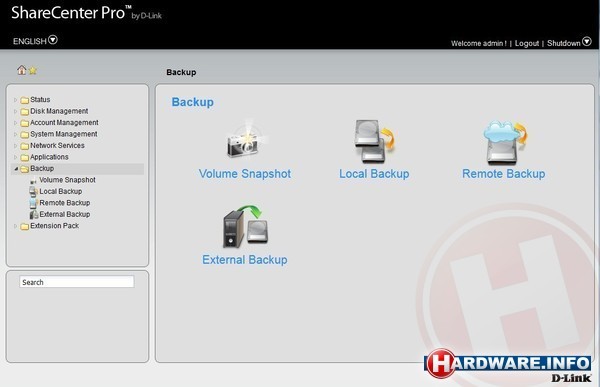The image size is (600, 387).
Task: Open the Shutdown dropdown arrow
Action: pyautogui.click(x=587, y=41)
